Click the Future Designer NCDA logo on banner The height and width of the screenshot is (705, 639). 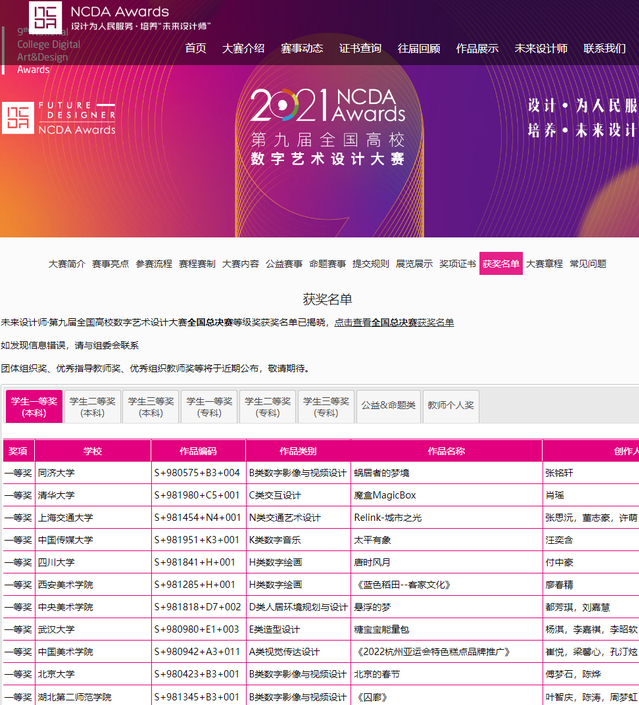[60, 117]
